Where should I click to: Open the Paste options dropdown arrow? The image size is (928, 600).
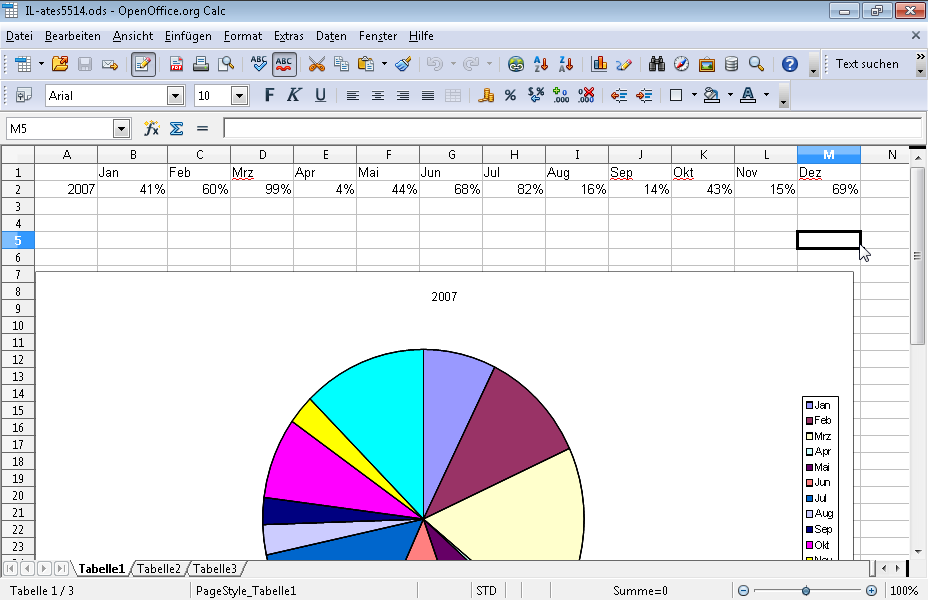[x=384, y=64]
